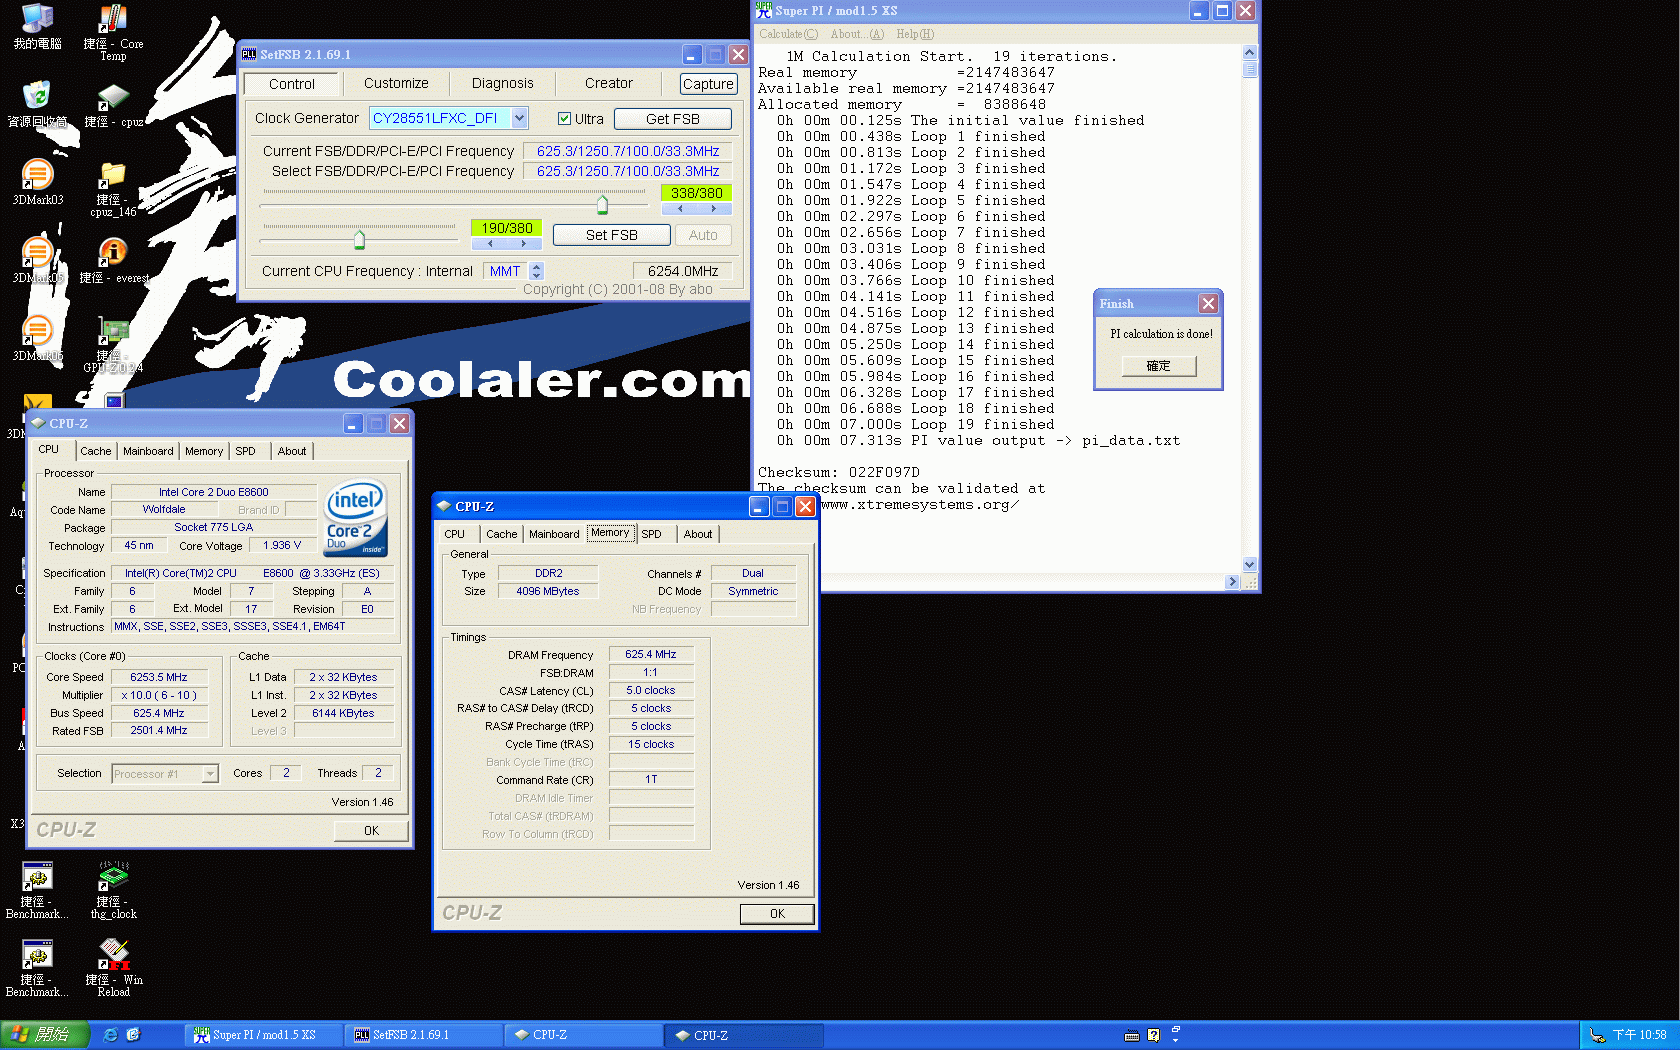This screenshot has height=1050, width=1680.
Task: Close the Finish dialog
Action: tap(1208, 303)
